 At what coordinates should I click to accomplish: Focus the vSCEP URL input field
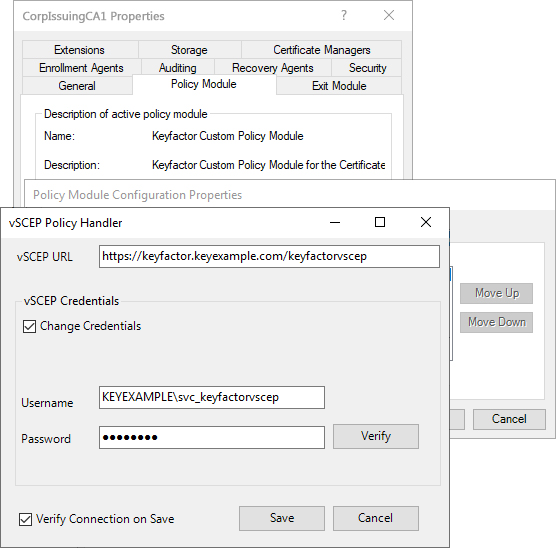click(269, 256)
